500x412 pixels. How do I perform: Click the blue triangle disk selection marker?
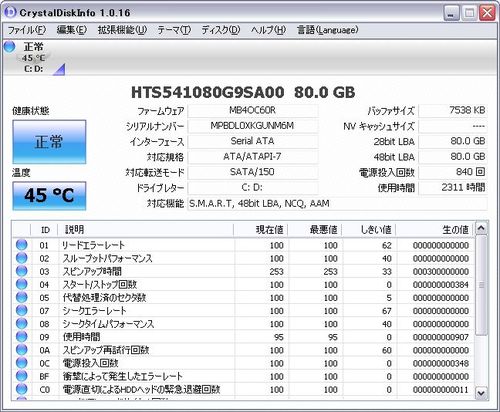tap(59, 69)
